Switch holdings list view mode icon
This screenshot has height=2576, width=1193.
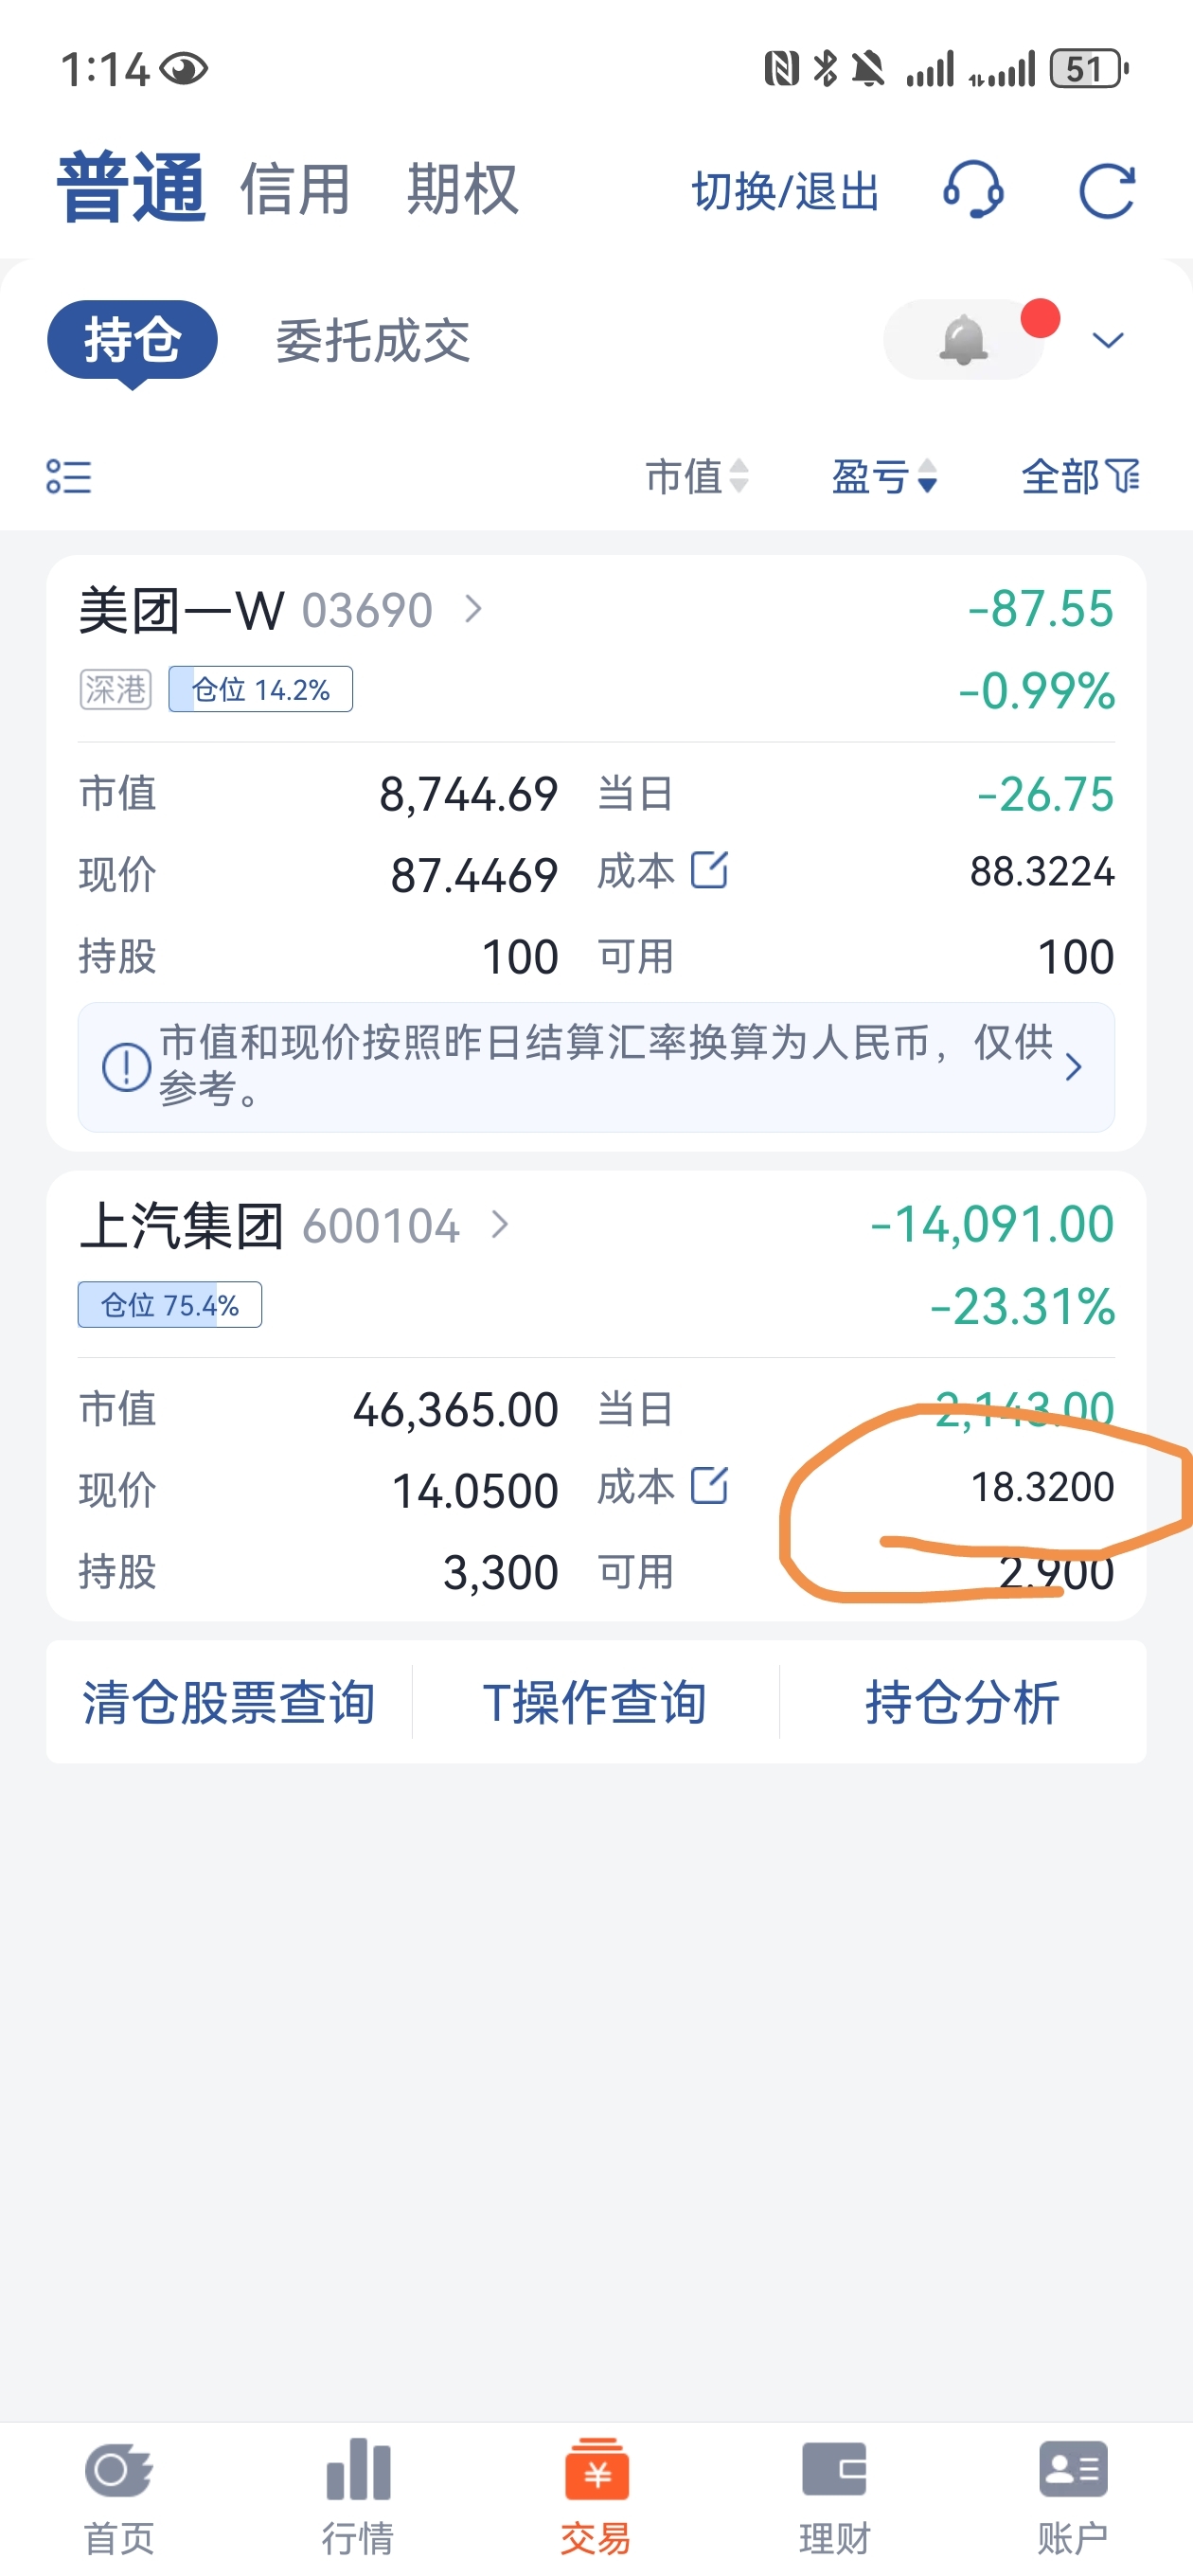click(69, 476)
